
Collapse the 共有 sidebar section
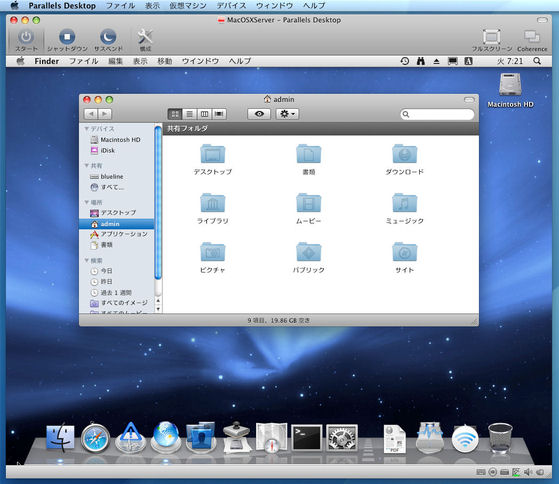coord(86,165)
